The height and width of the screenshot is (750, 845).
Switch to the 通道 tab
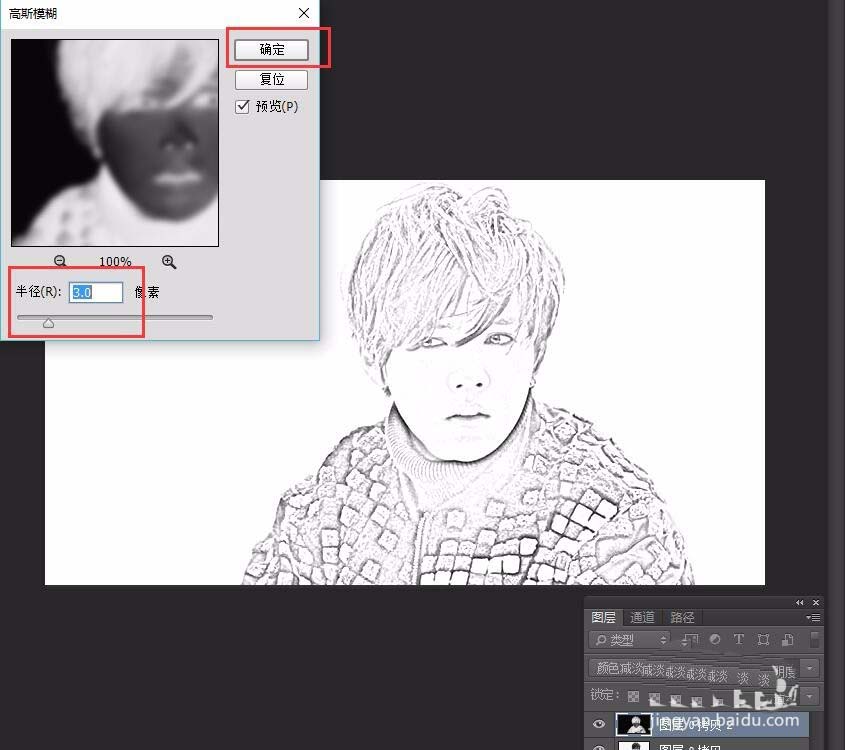(x=643, y=617)
